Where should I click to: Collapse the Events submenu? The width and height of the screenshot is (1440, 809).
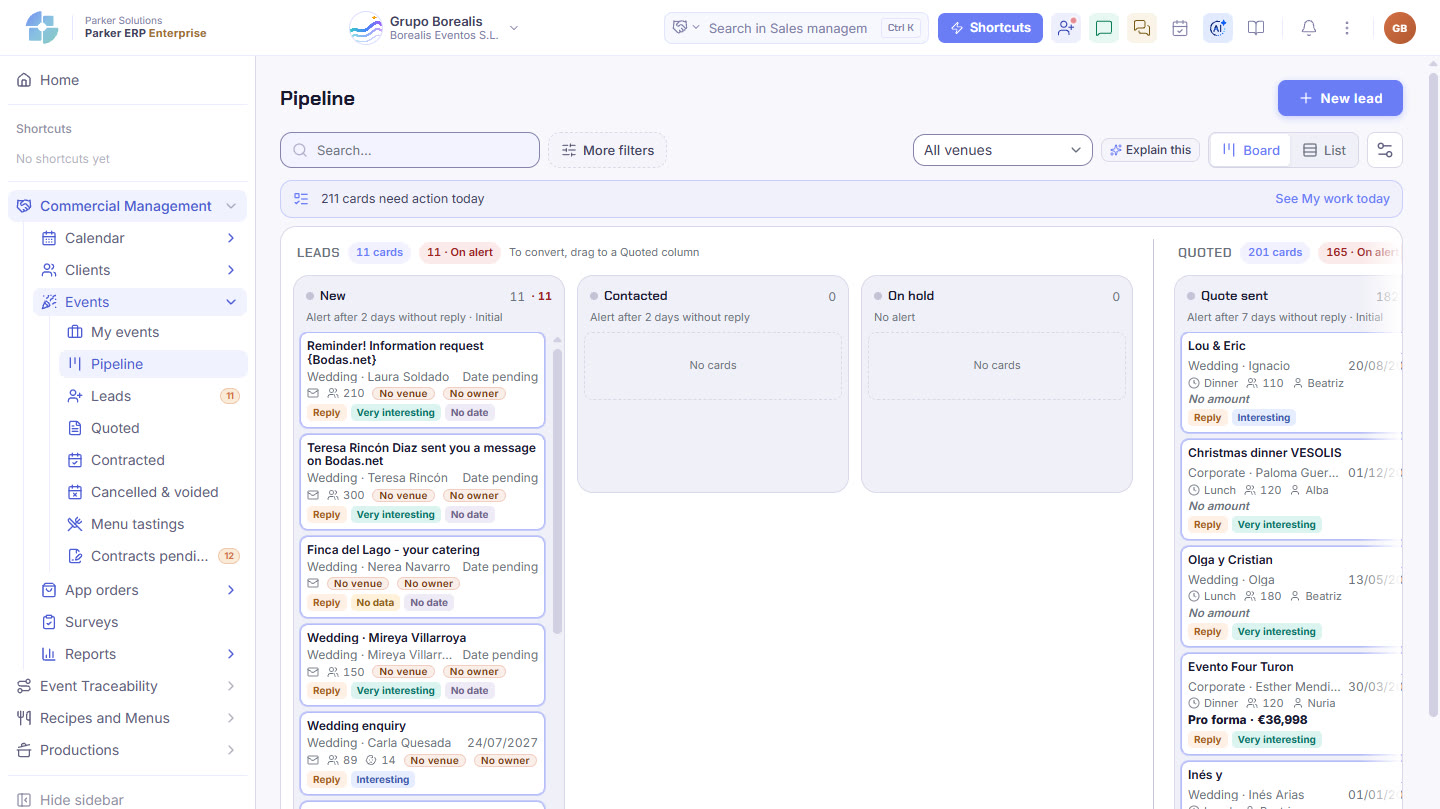click(x=231, y=302)
